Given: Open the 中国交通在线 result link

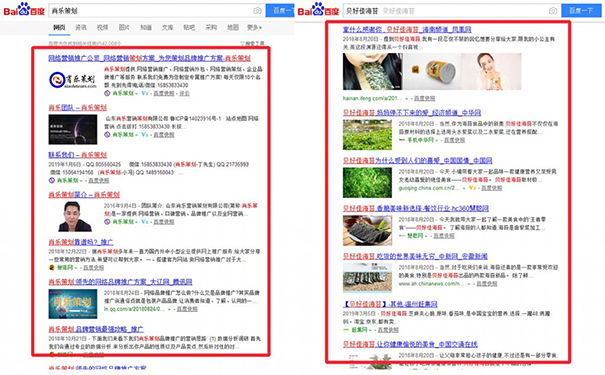Looking at the screenshot, I should point(410,344).
